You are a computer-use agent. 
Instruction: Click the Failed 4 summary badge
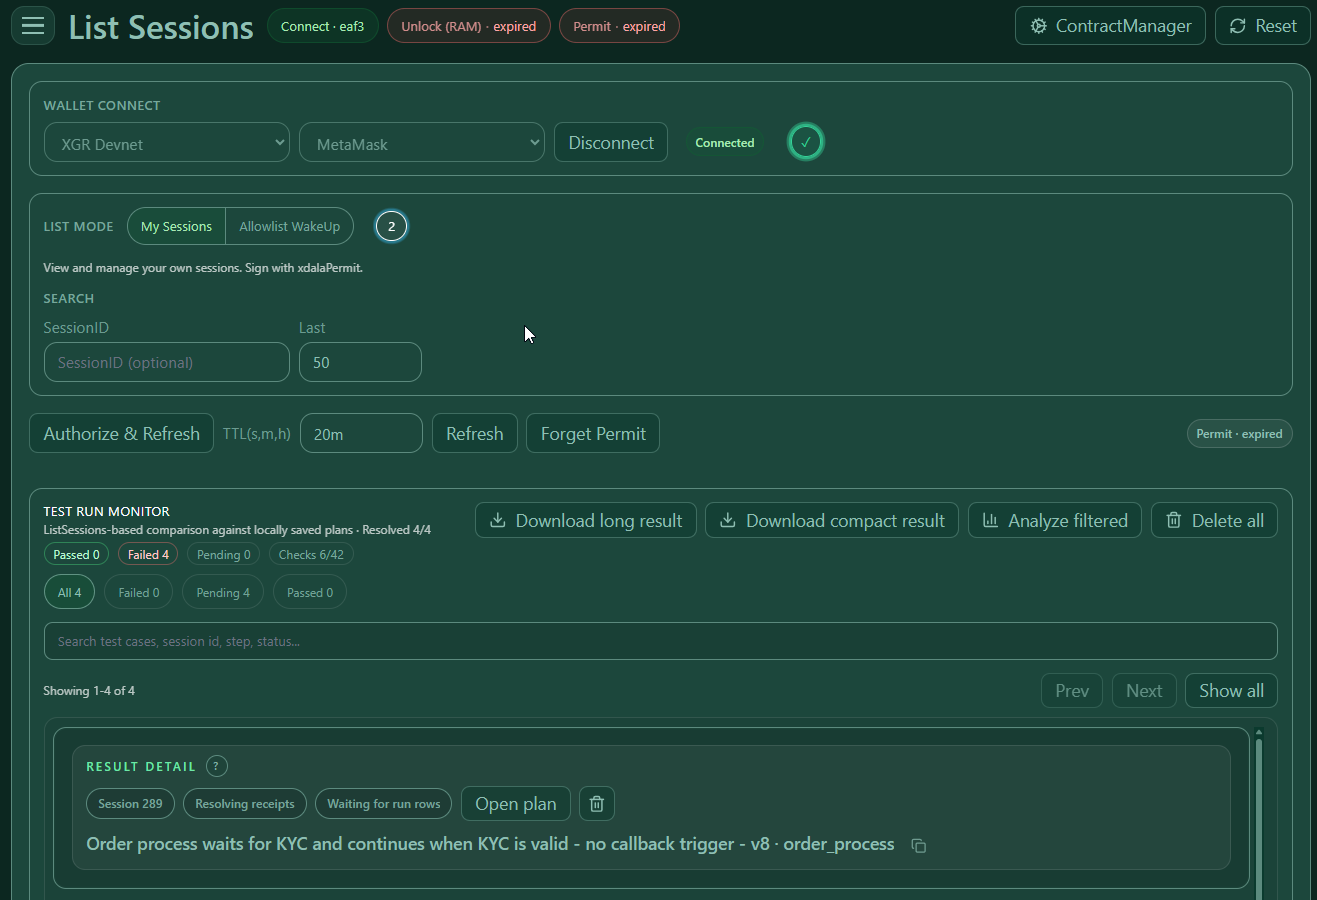point(148,554)
